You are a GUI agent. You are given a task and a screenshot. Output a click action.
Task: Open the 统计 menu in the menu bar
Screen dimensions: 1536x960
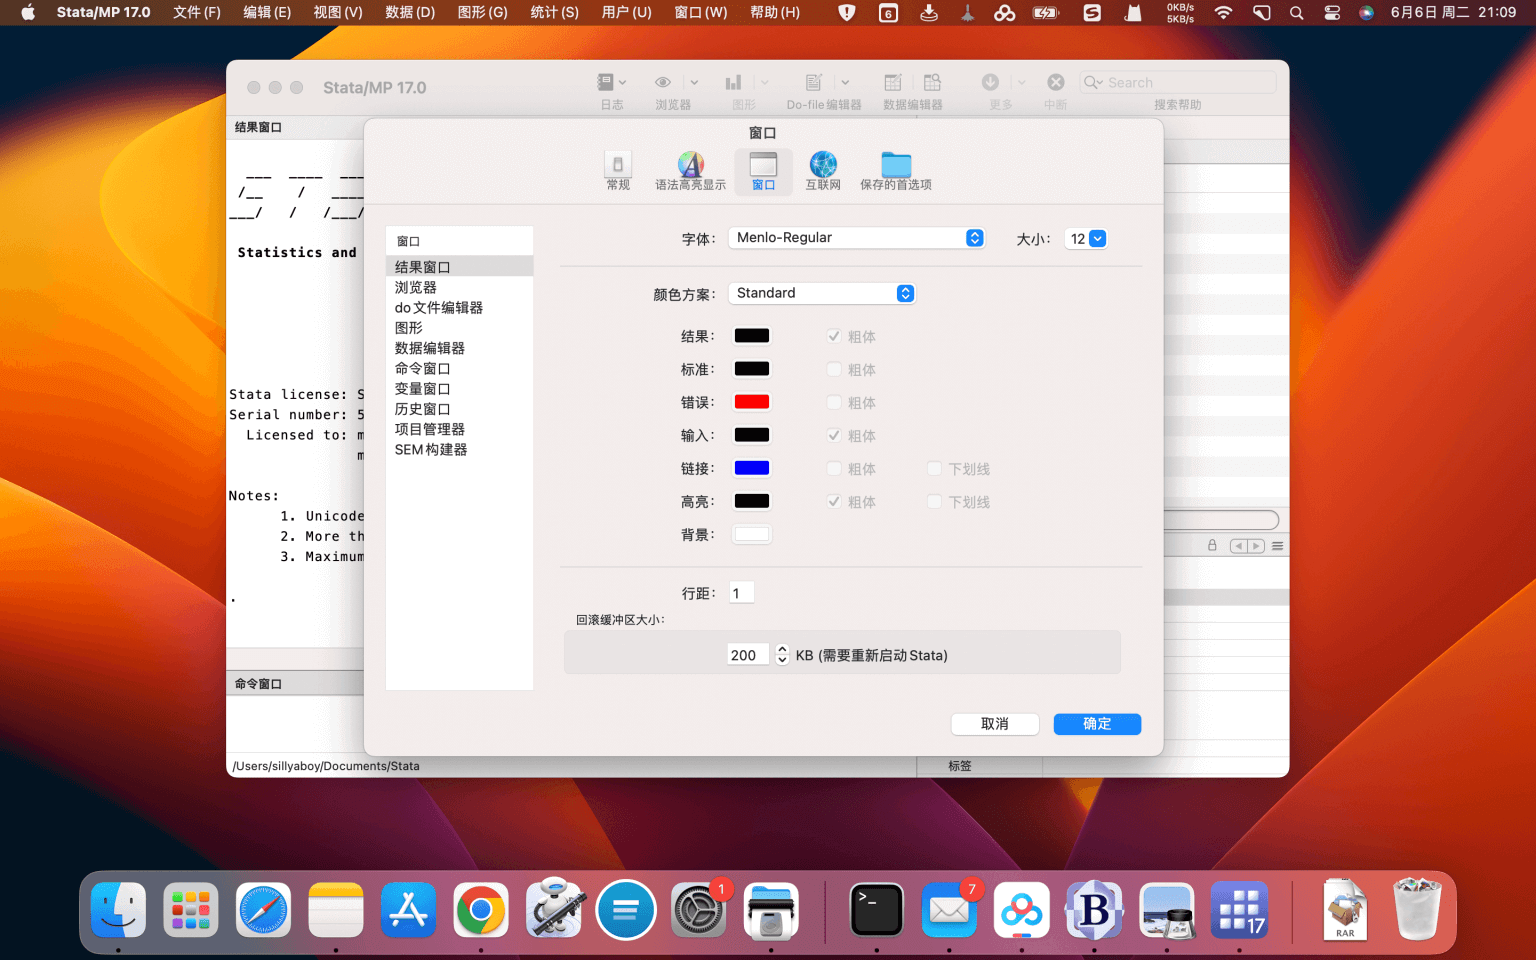point(554,12)
